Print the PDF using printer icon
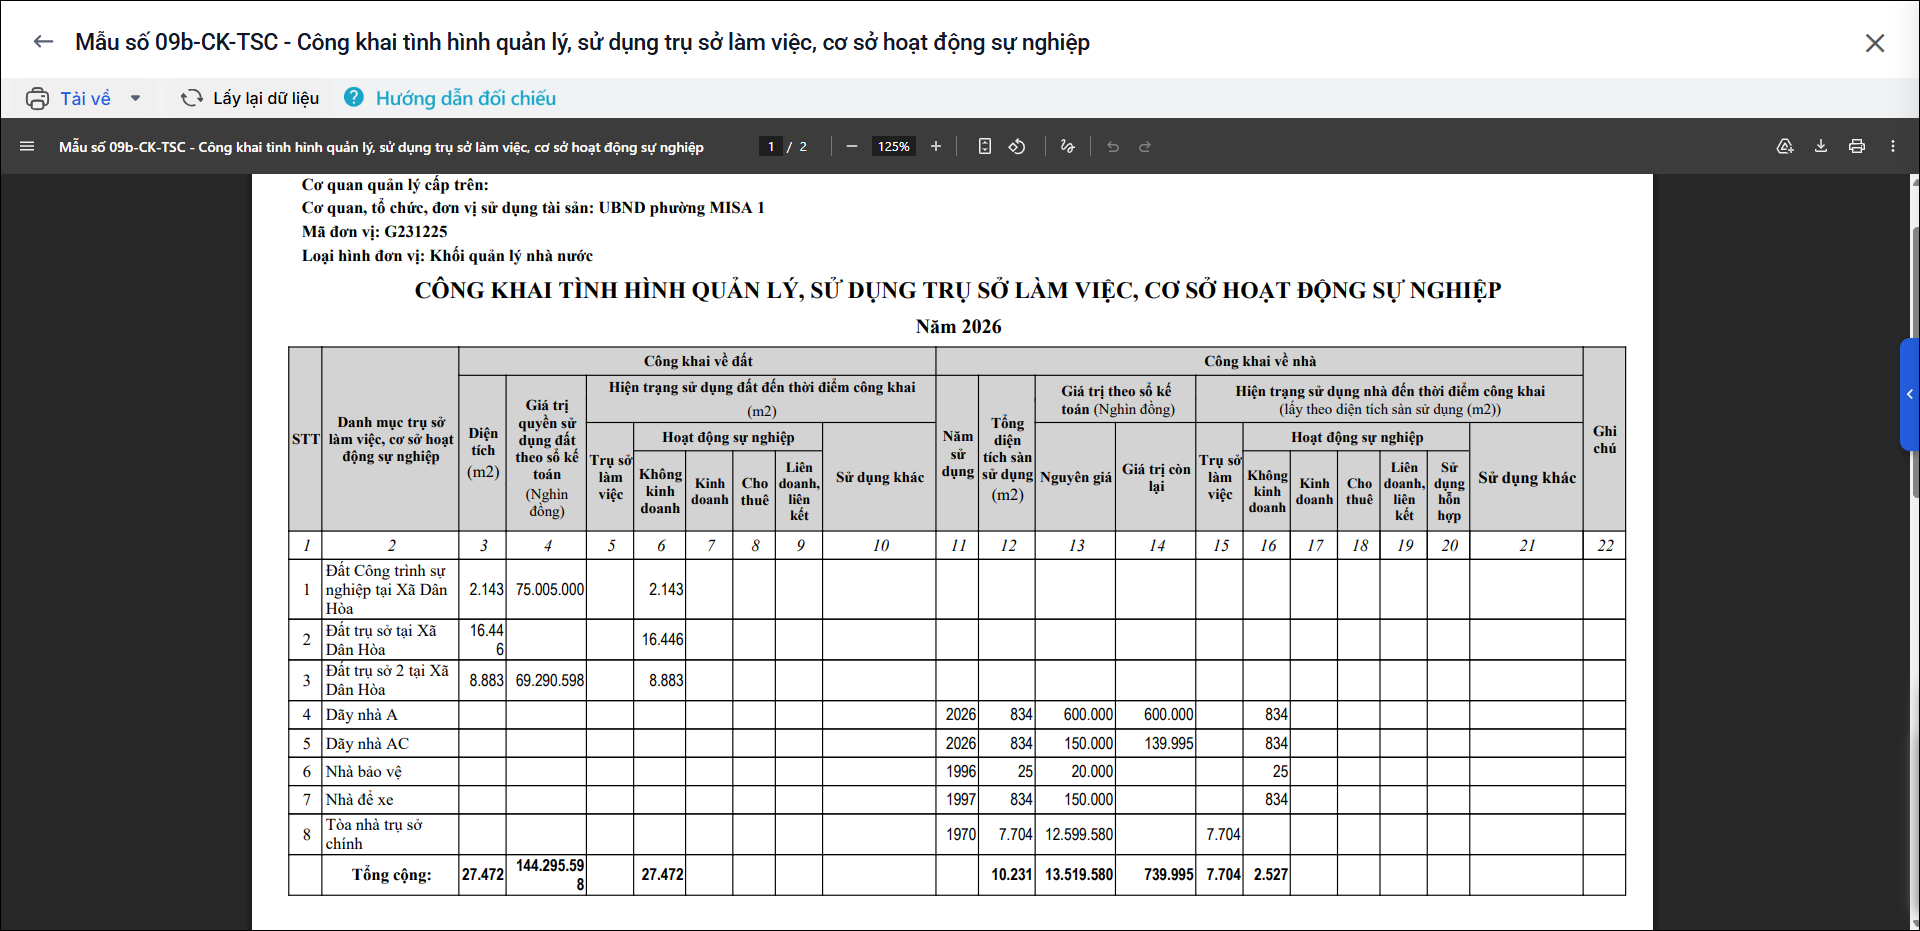Screen dimensions: 1920x931 coord(1857,146)
